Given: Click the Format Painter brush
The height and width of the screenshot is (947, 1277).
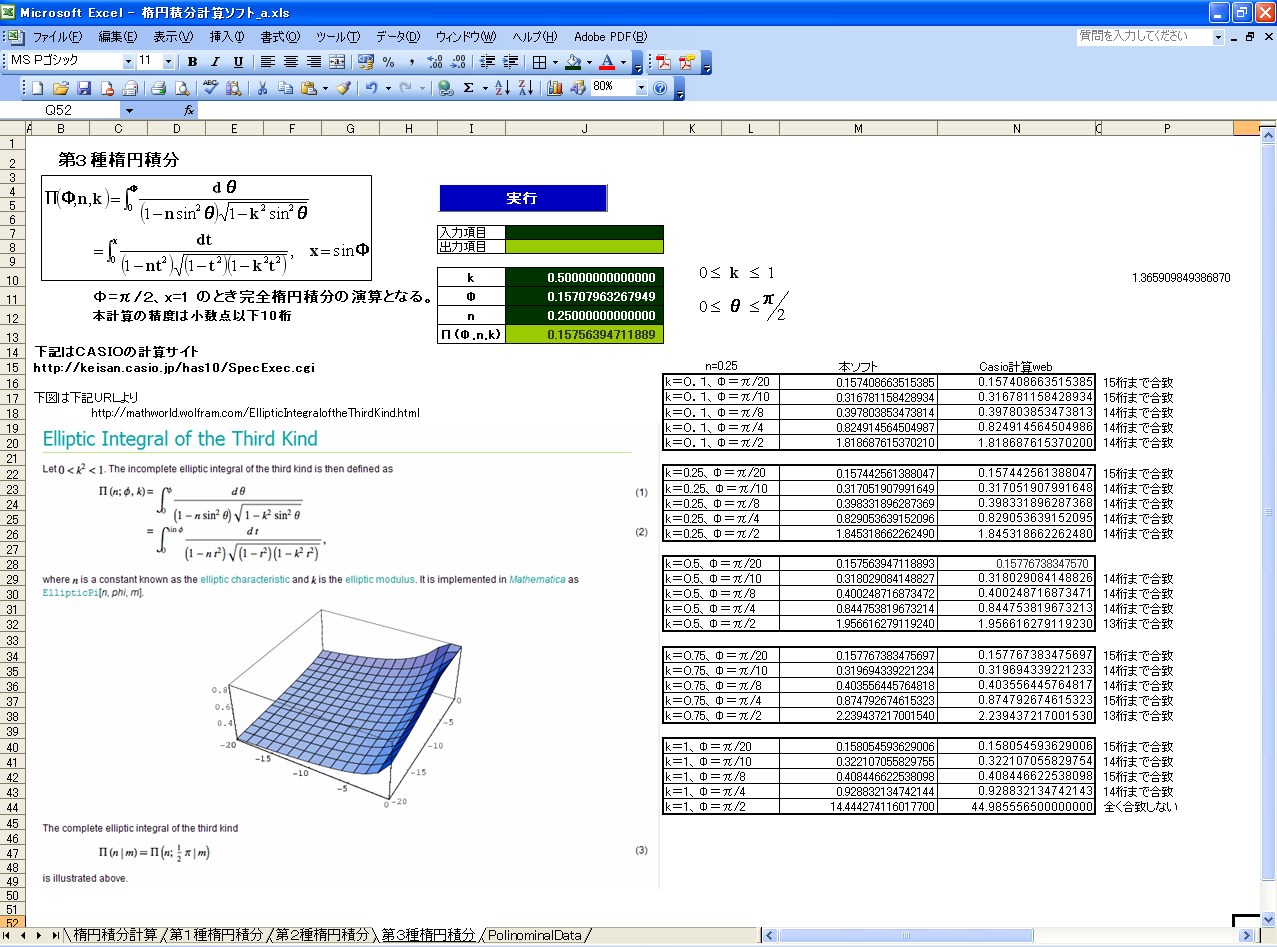Looking at the screenshot, I should click(x=343, y=88).
